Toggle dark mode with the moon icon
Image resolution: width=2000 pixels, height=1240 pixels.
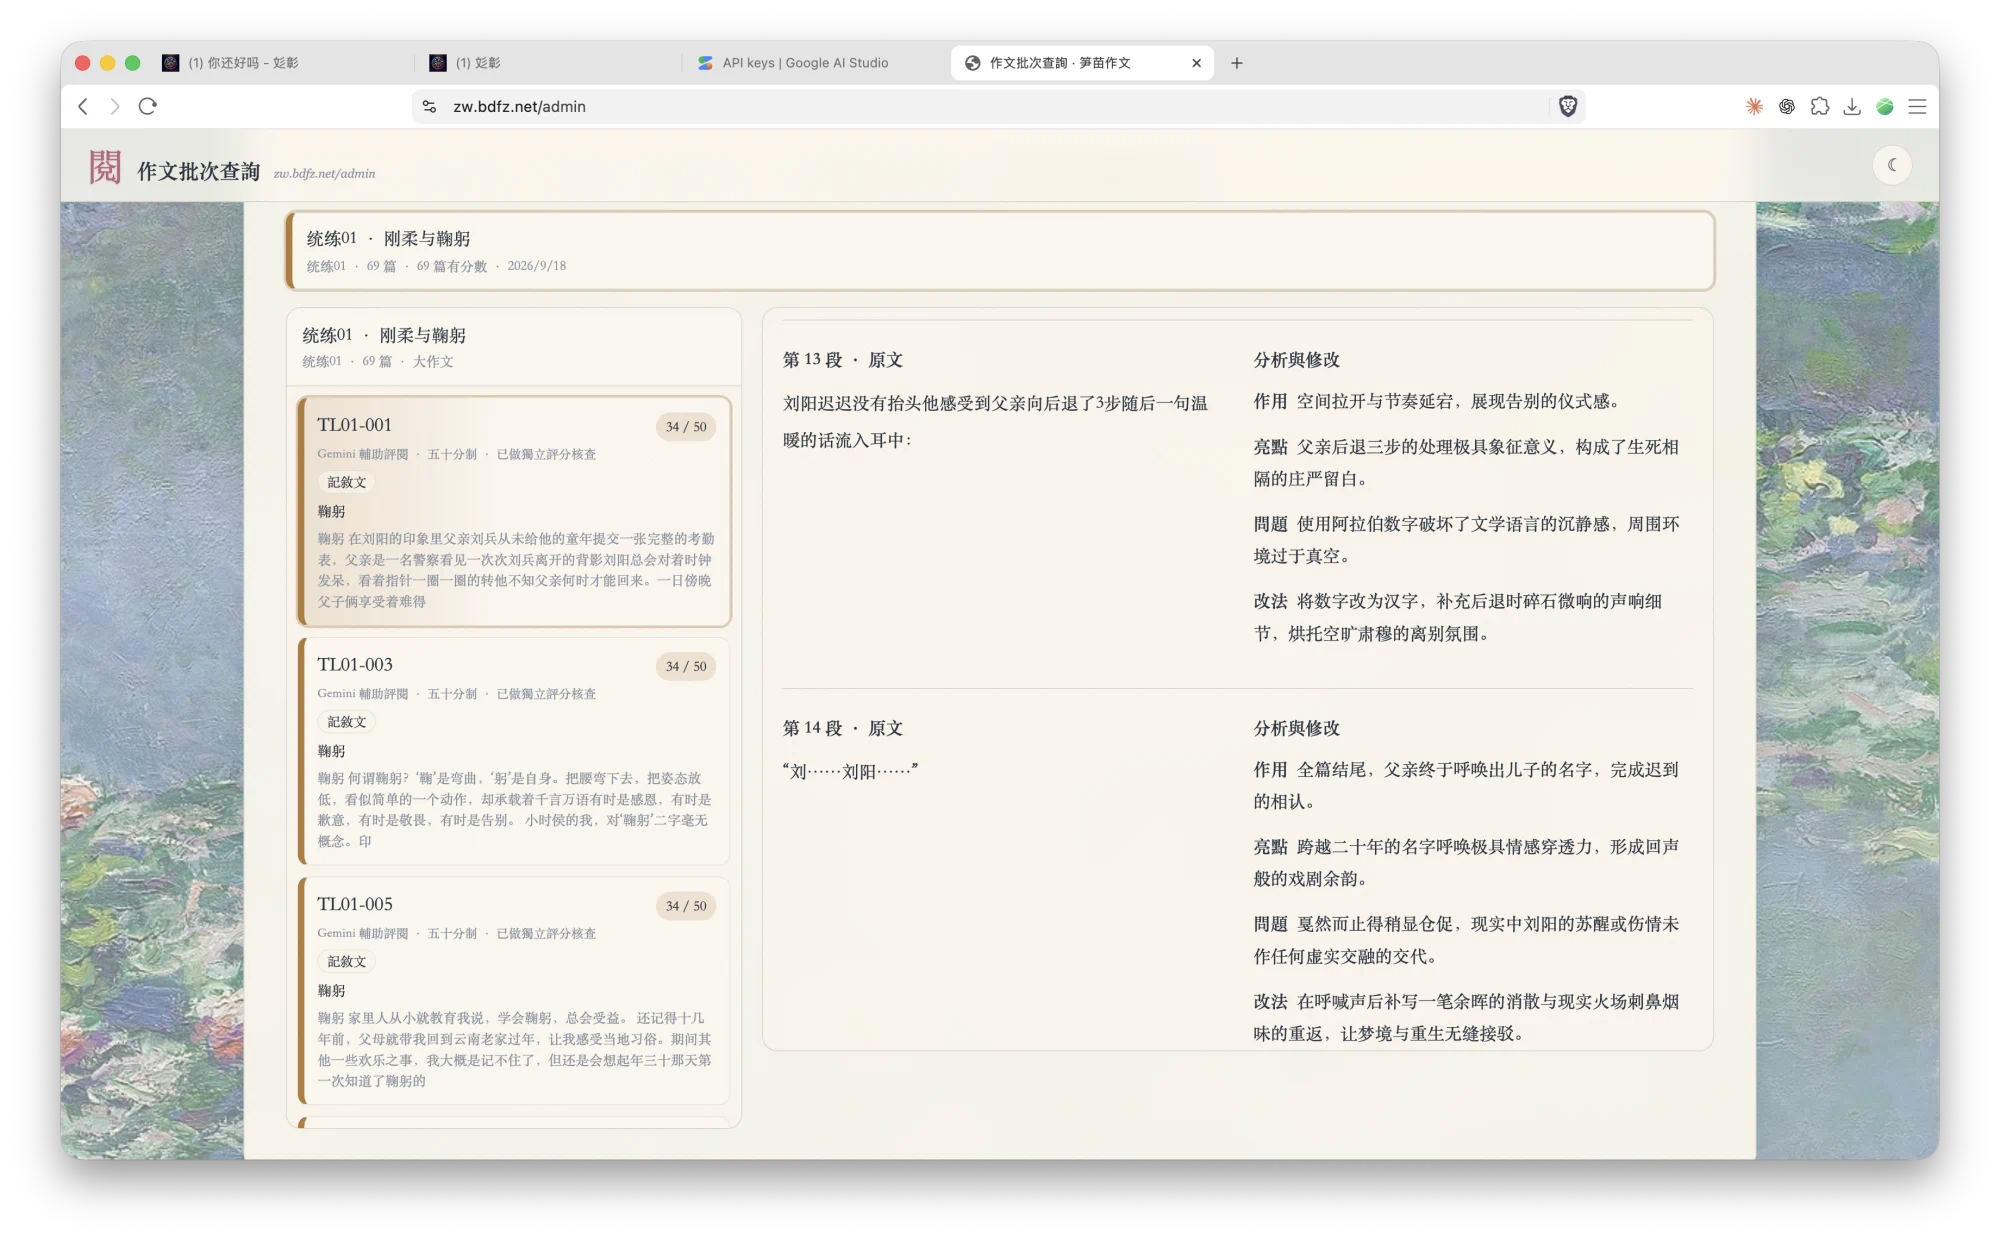1891,165
